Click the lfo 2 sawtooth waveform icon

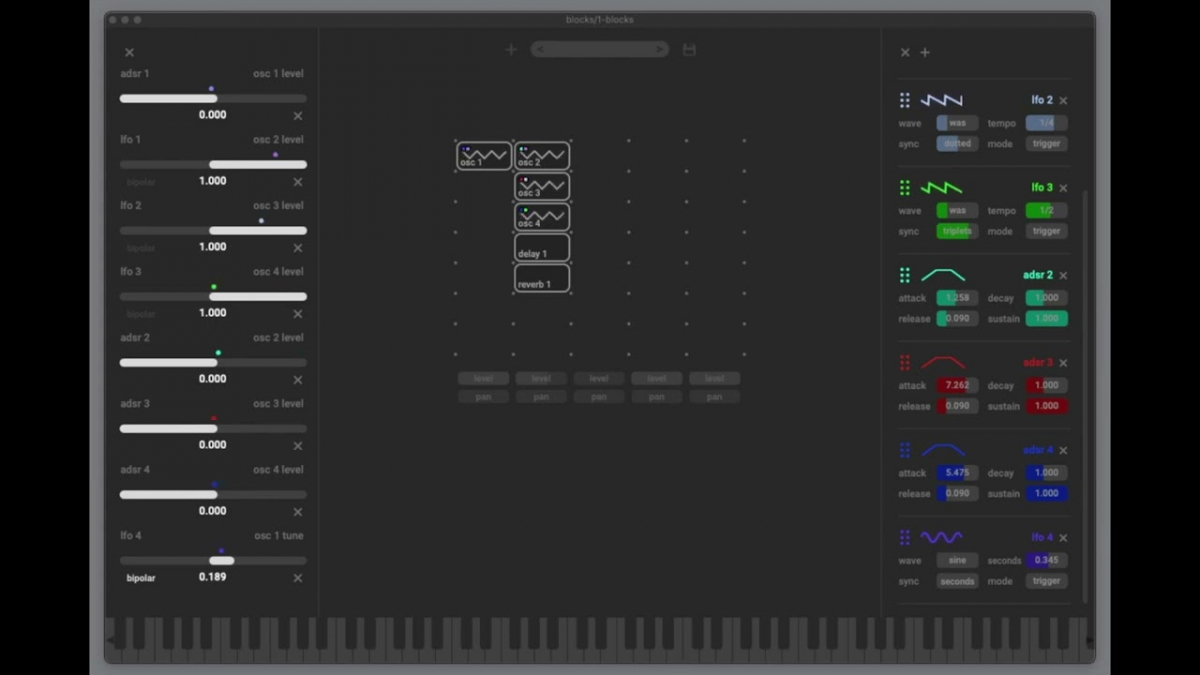coord(942,100)
